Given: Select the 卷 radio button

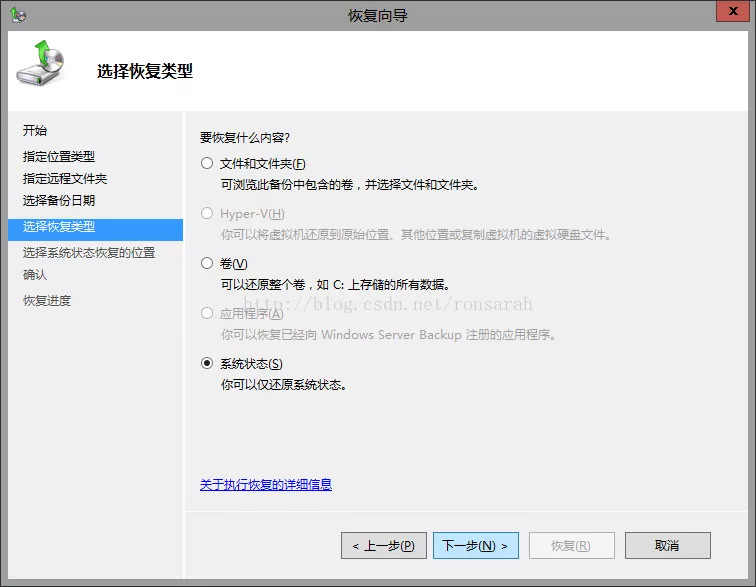Looking at the screenshot, I should click(x=207, y=263).
